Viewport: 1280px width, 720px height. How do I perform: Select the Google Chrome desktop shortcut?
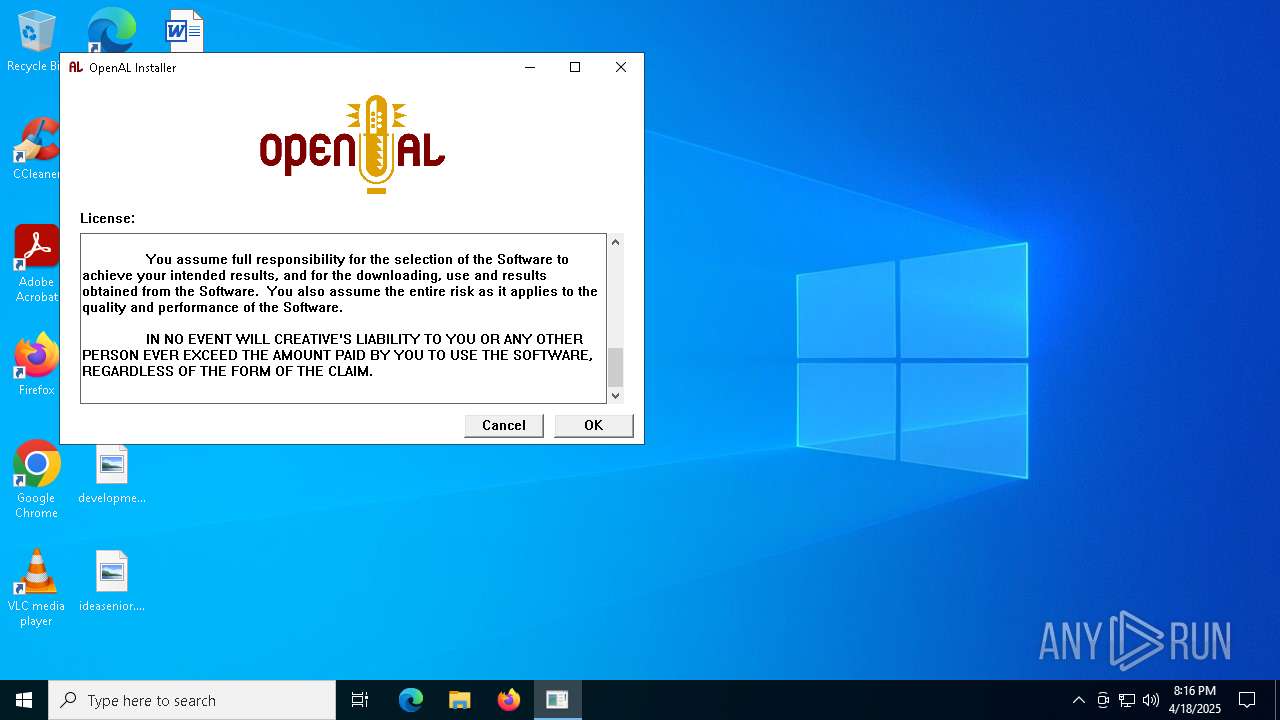point(36,479)
